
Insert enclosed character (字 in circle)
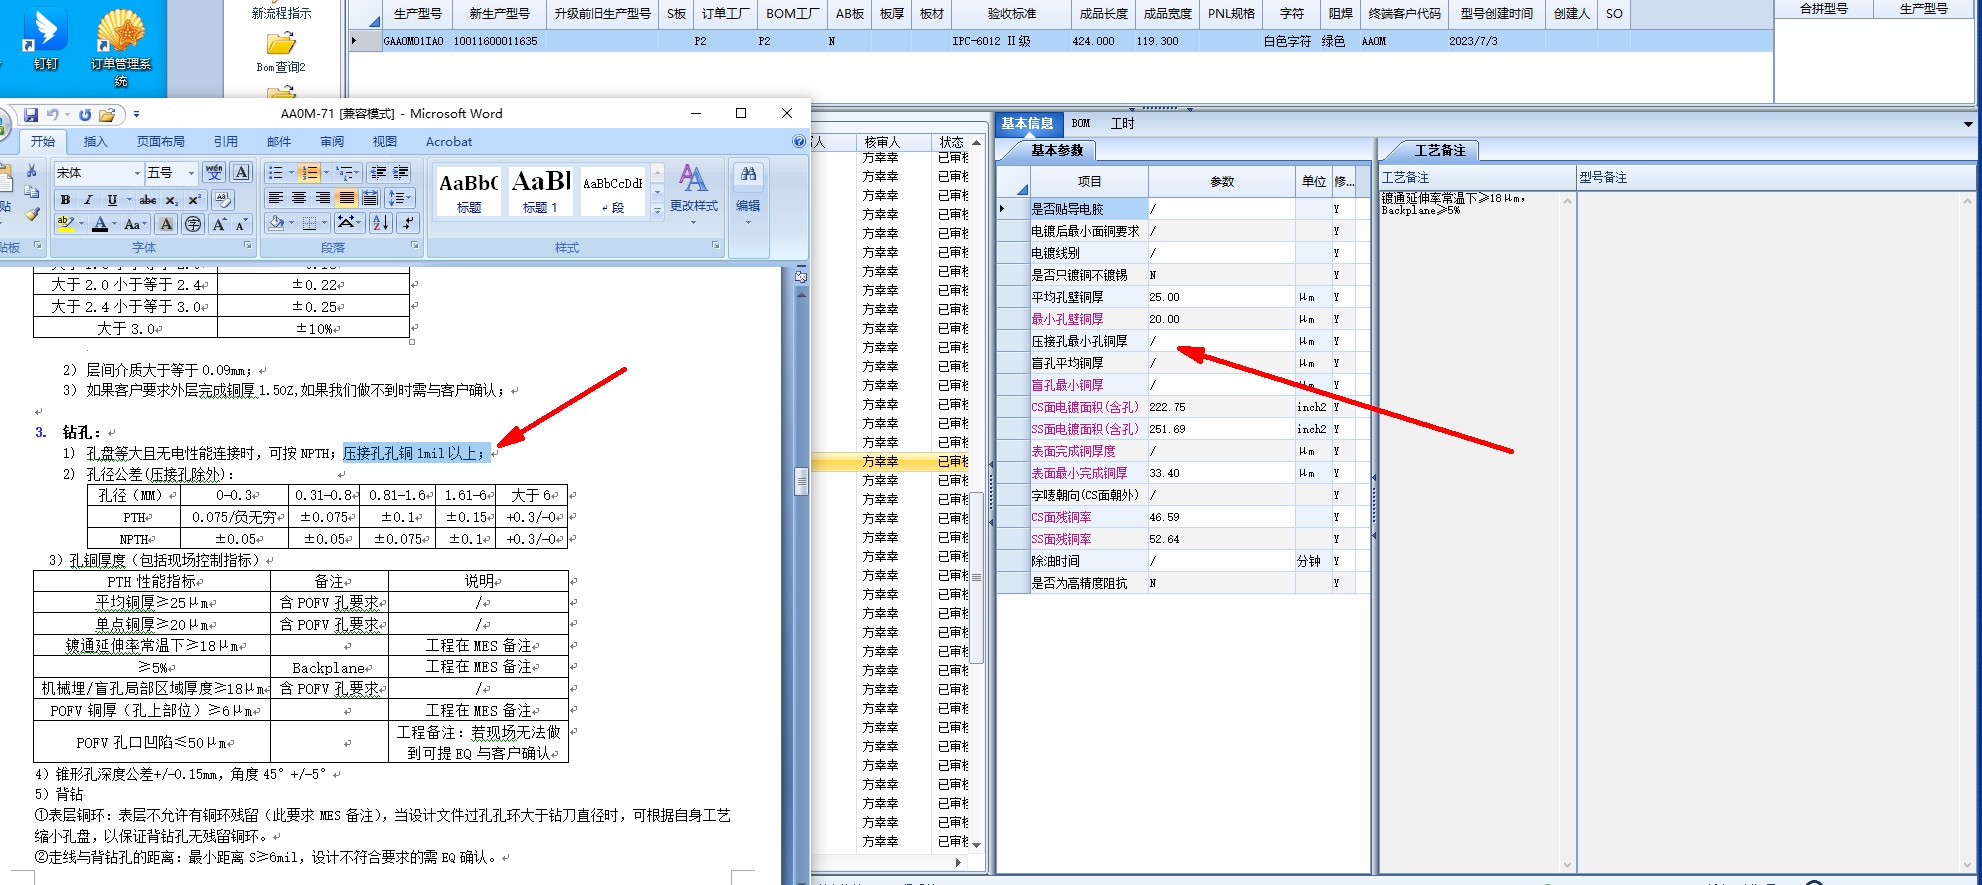(193, 224)
